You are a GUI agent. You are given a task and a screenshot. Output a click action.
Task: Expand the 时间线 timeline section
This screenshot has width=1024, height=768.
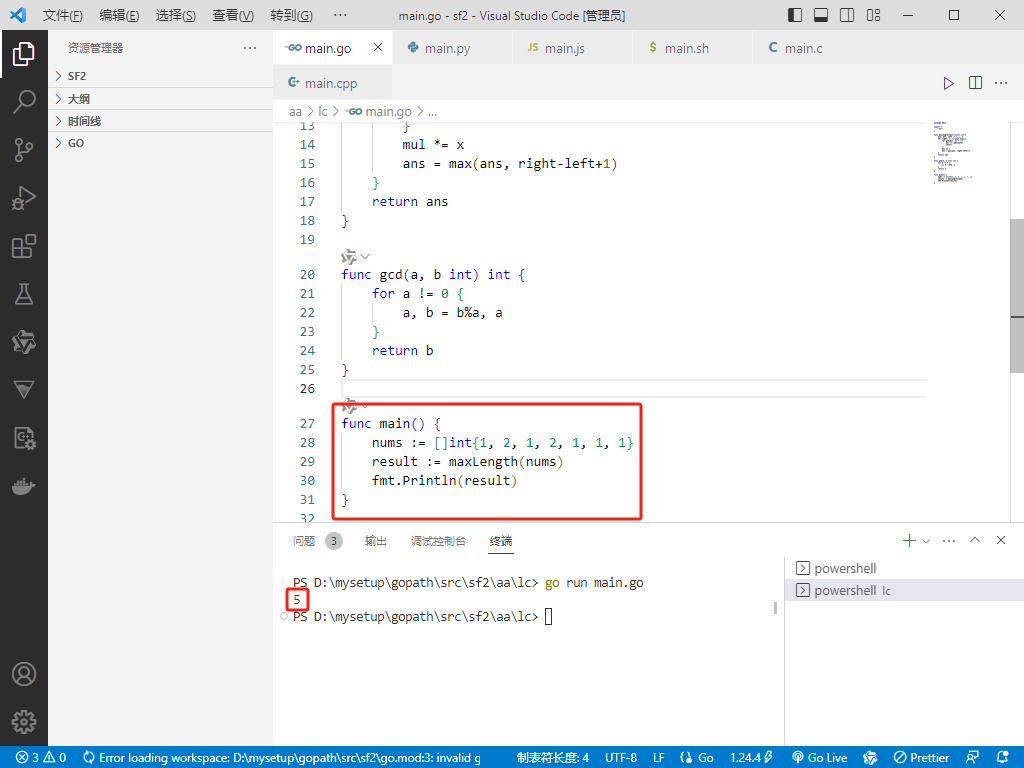pyautogui.click(x=161, y=121)
